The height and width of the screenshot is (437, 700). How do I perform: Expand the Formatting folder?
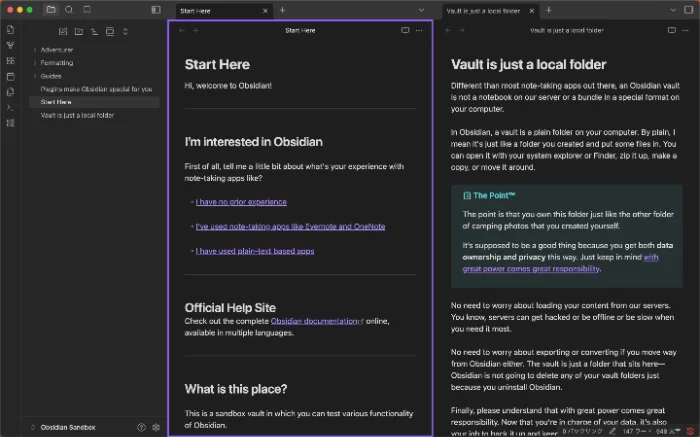coord(35,62)
